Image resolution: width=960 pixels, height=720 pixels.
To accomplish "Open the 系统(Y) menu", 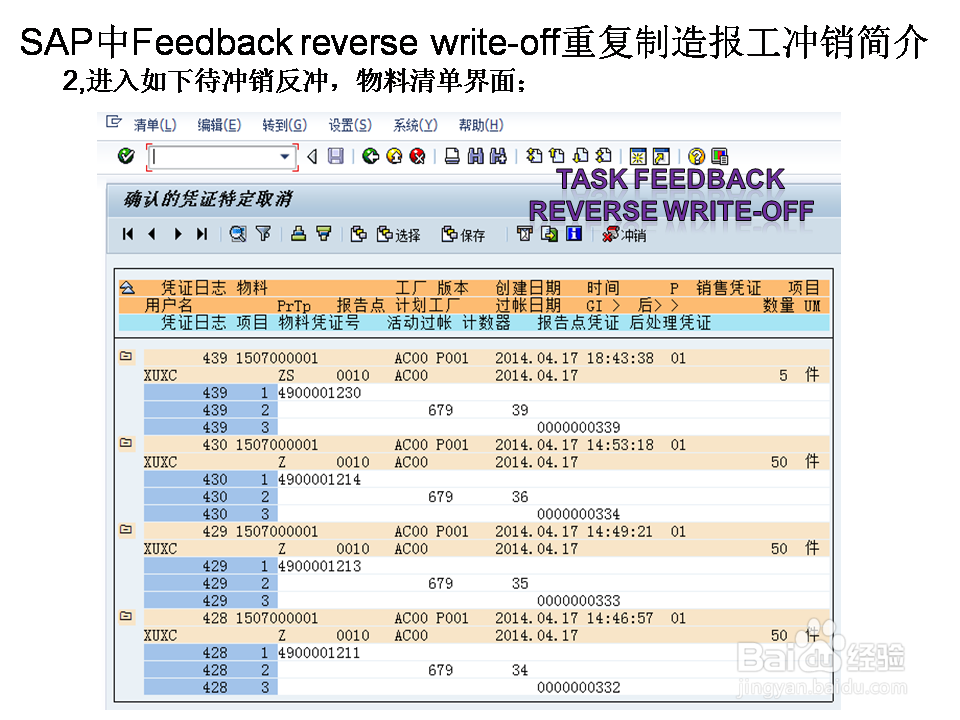I will coord(415,125).
